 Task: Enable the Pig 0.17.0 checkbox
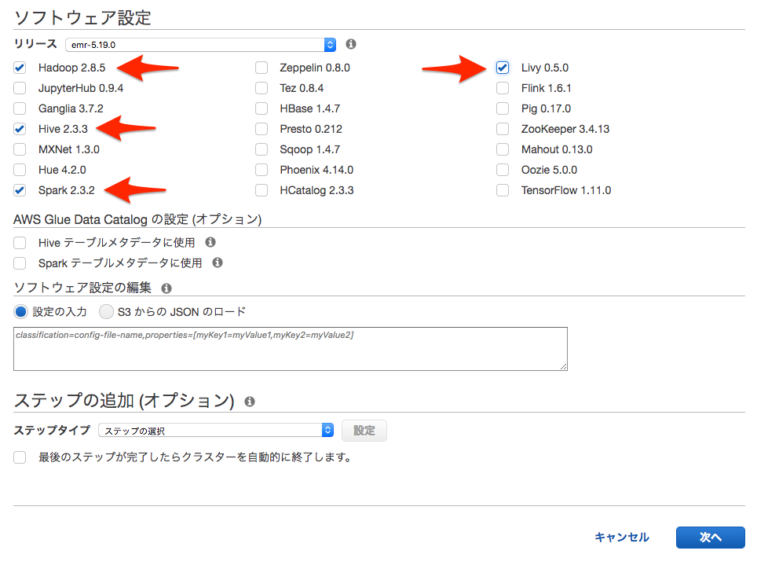tap(503, 108)
